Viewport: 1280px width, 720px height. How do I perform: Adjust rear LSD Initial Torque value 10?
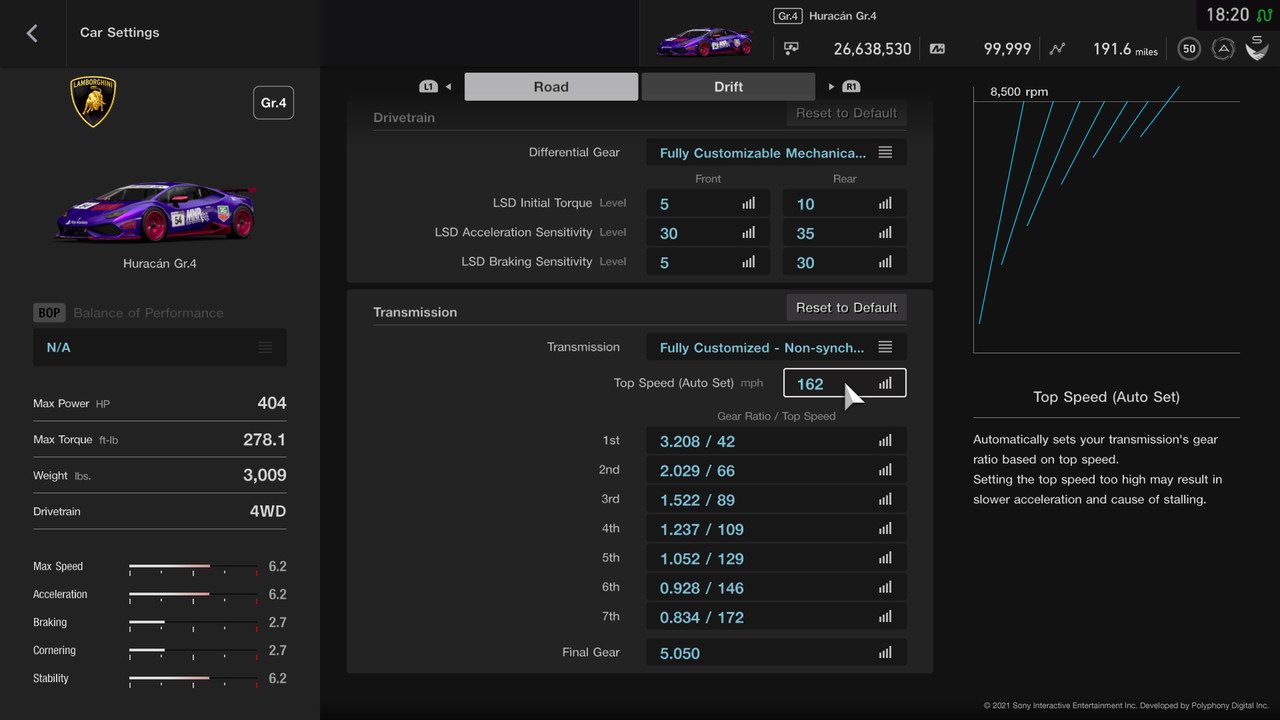point(845,203)
